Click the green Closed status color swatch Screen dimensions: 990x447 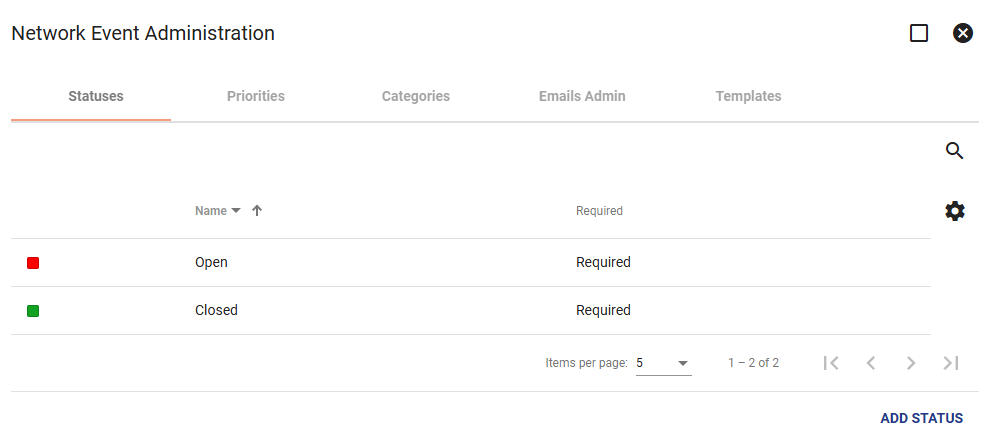click(x=33, y=311)
